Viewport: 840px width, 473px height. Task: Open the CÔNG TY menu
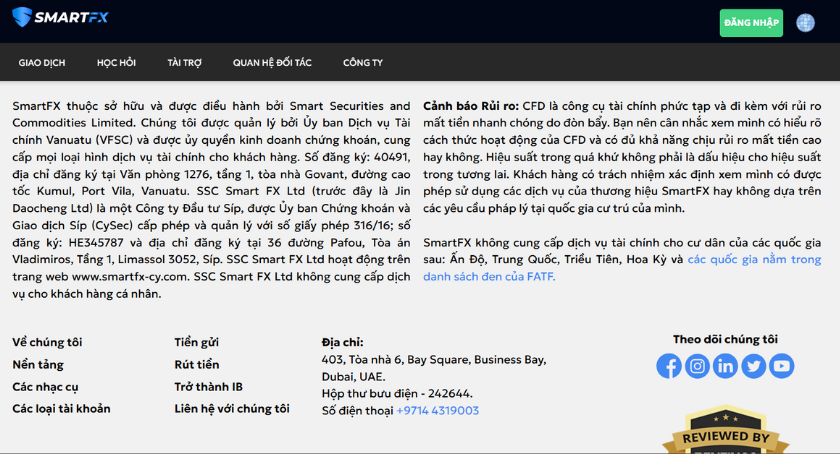363,62
